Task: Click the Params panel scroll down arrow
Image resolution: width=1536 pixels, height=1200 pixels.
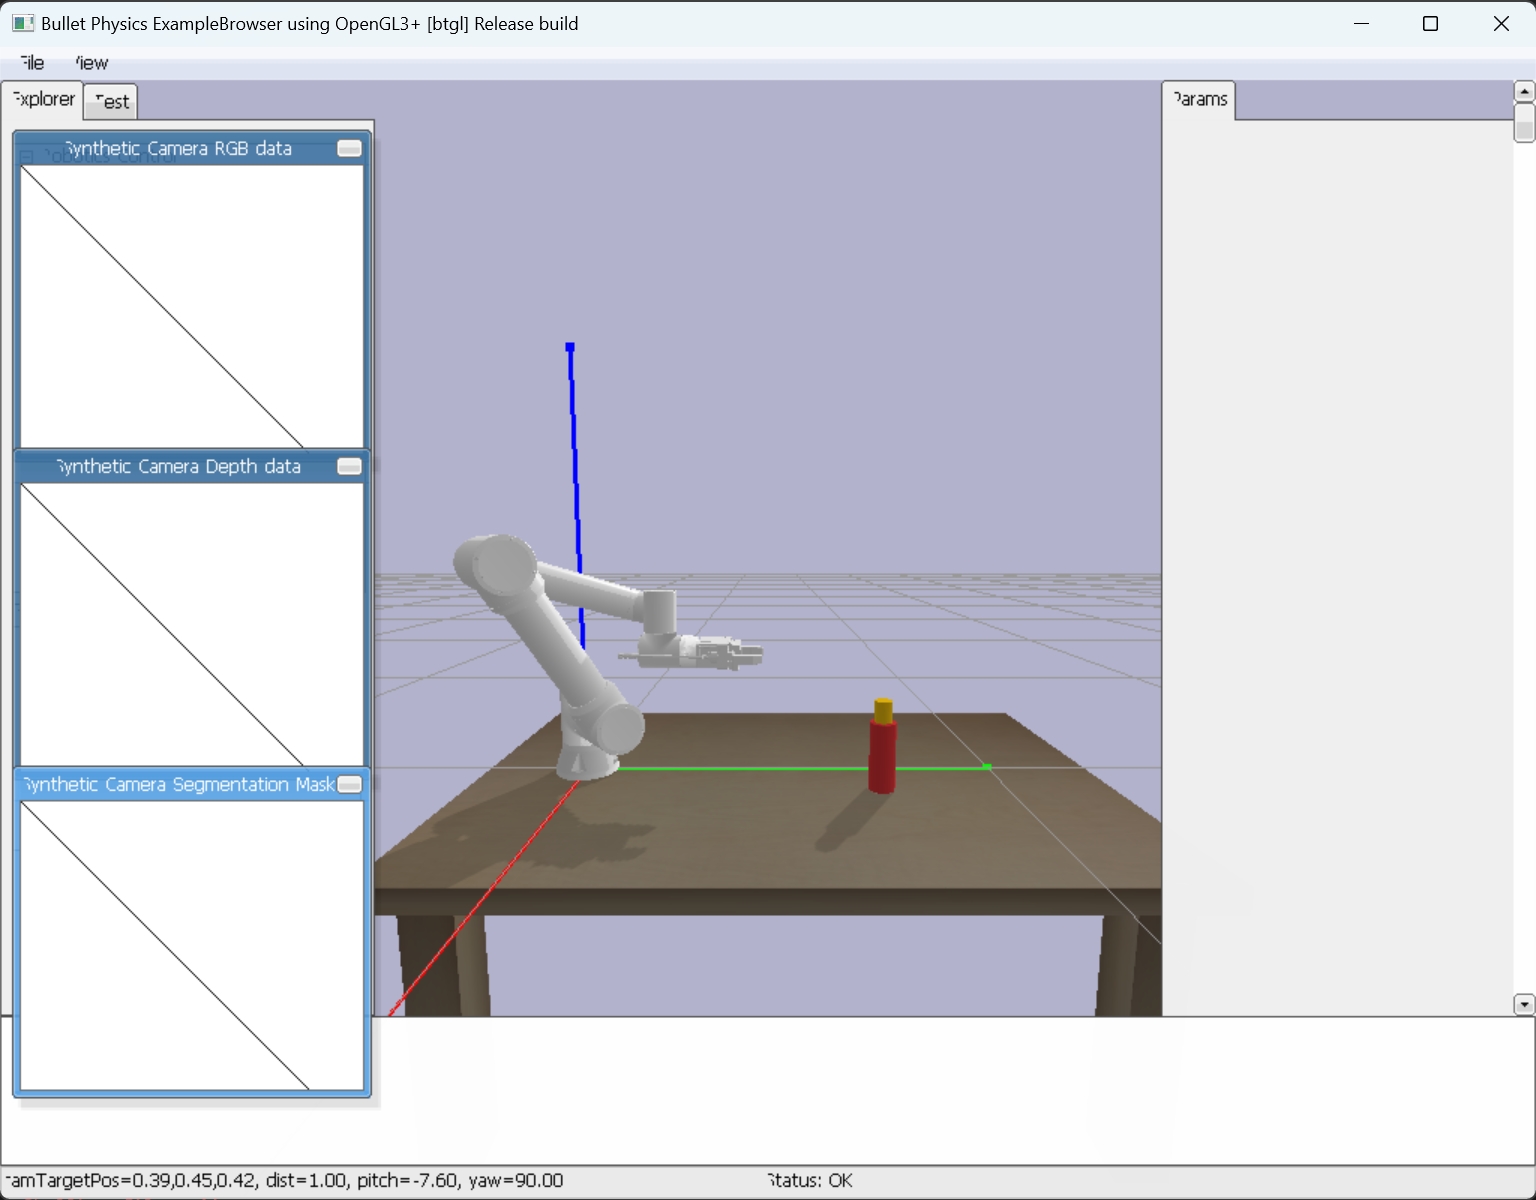Action: point(1524,1004)
